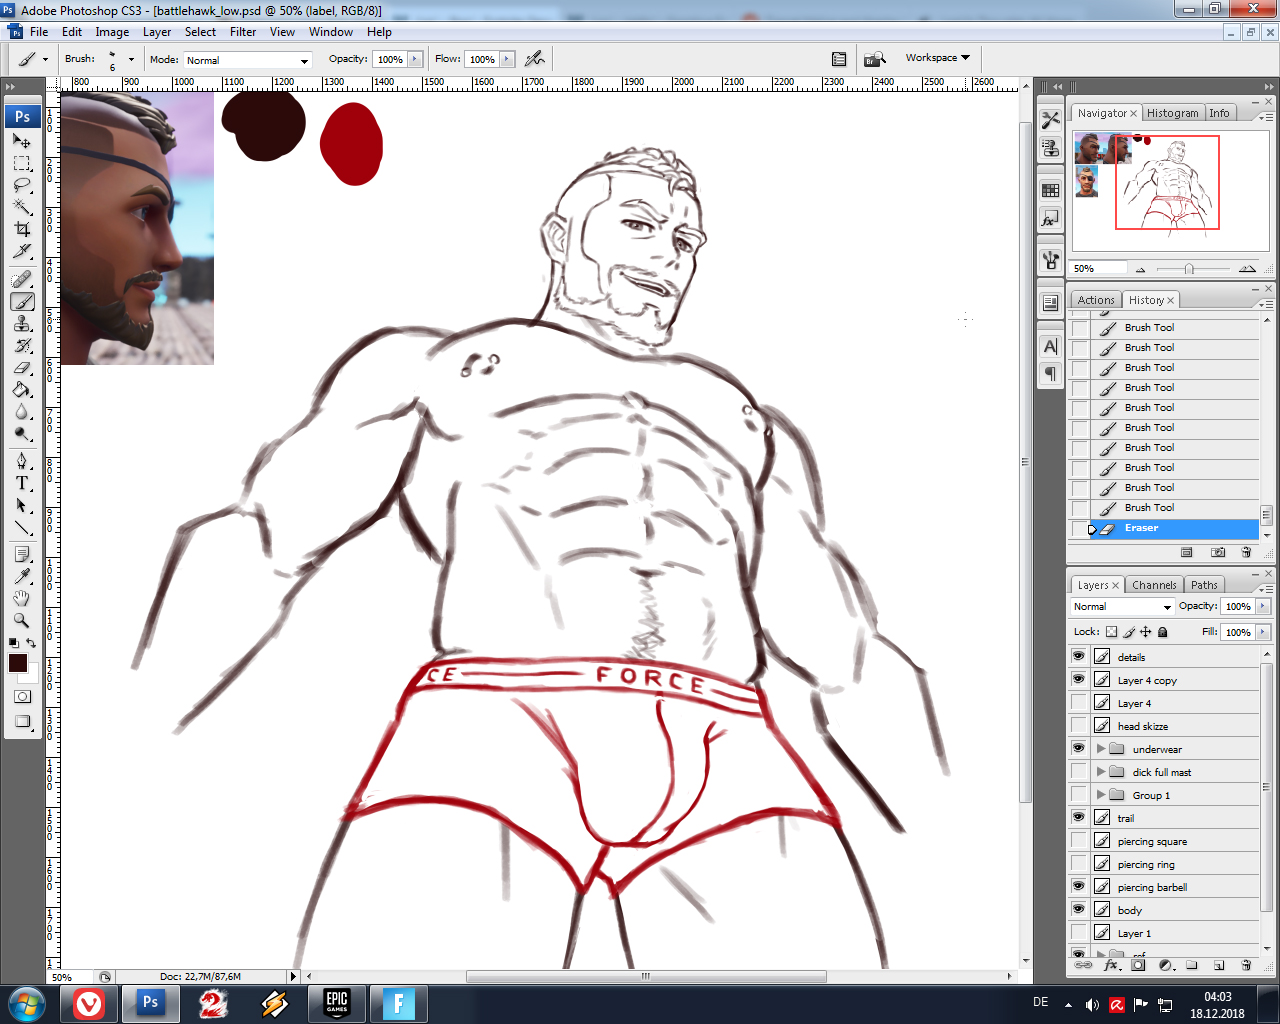Image resolution: width=1280 pixels, height=1024 pixels.
Task: Switch to the Actions tab
Action: point(1096,300)
